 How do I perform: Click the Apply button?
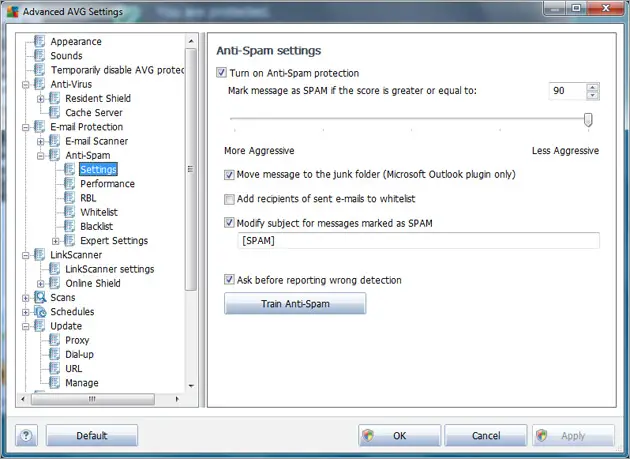[573, 435]
